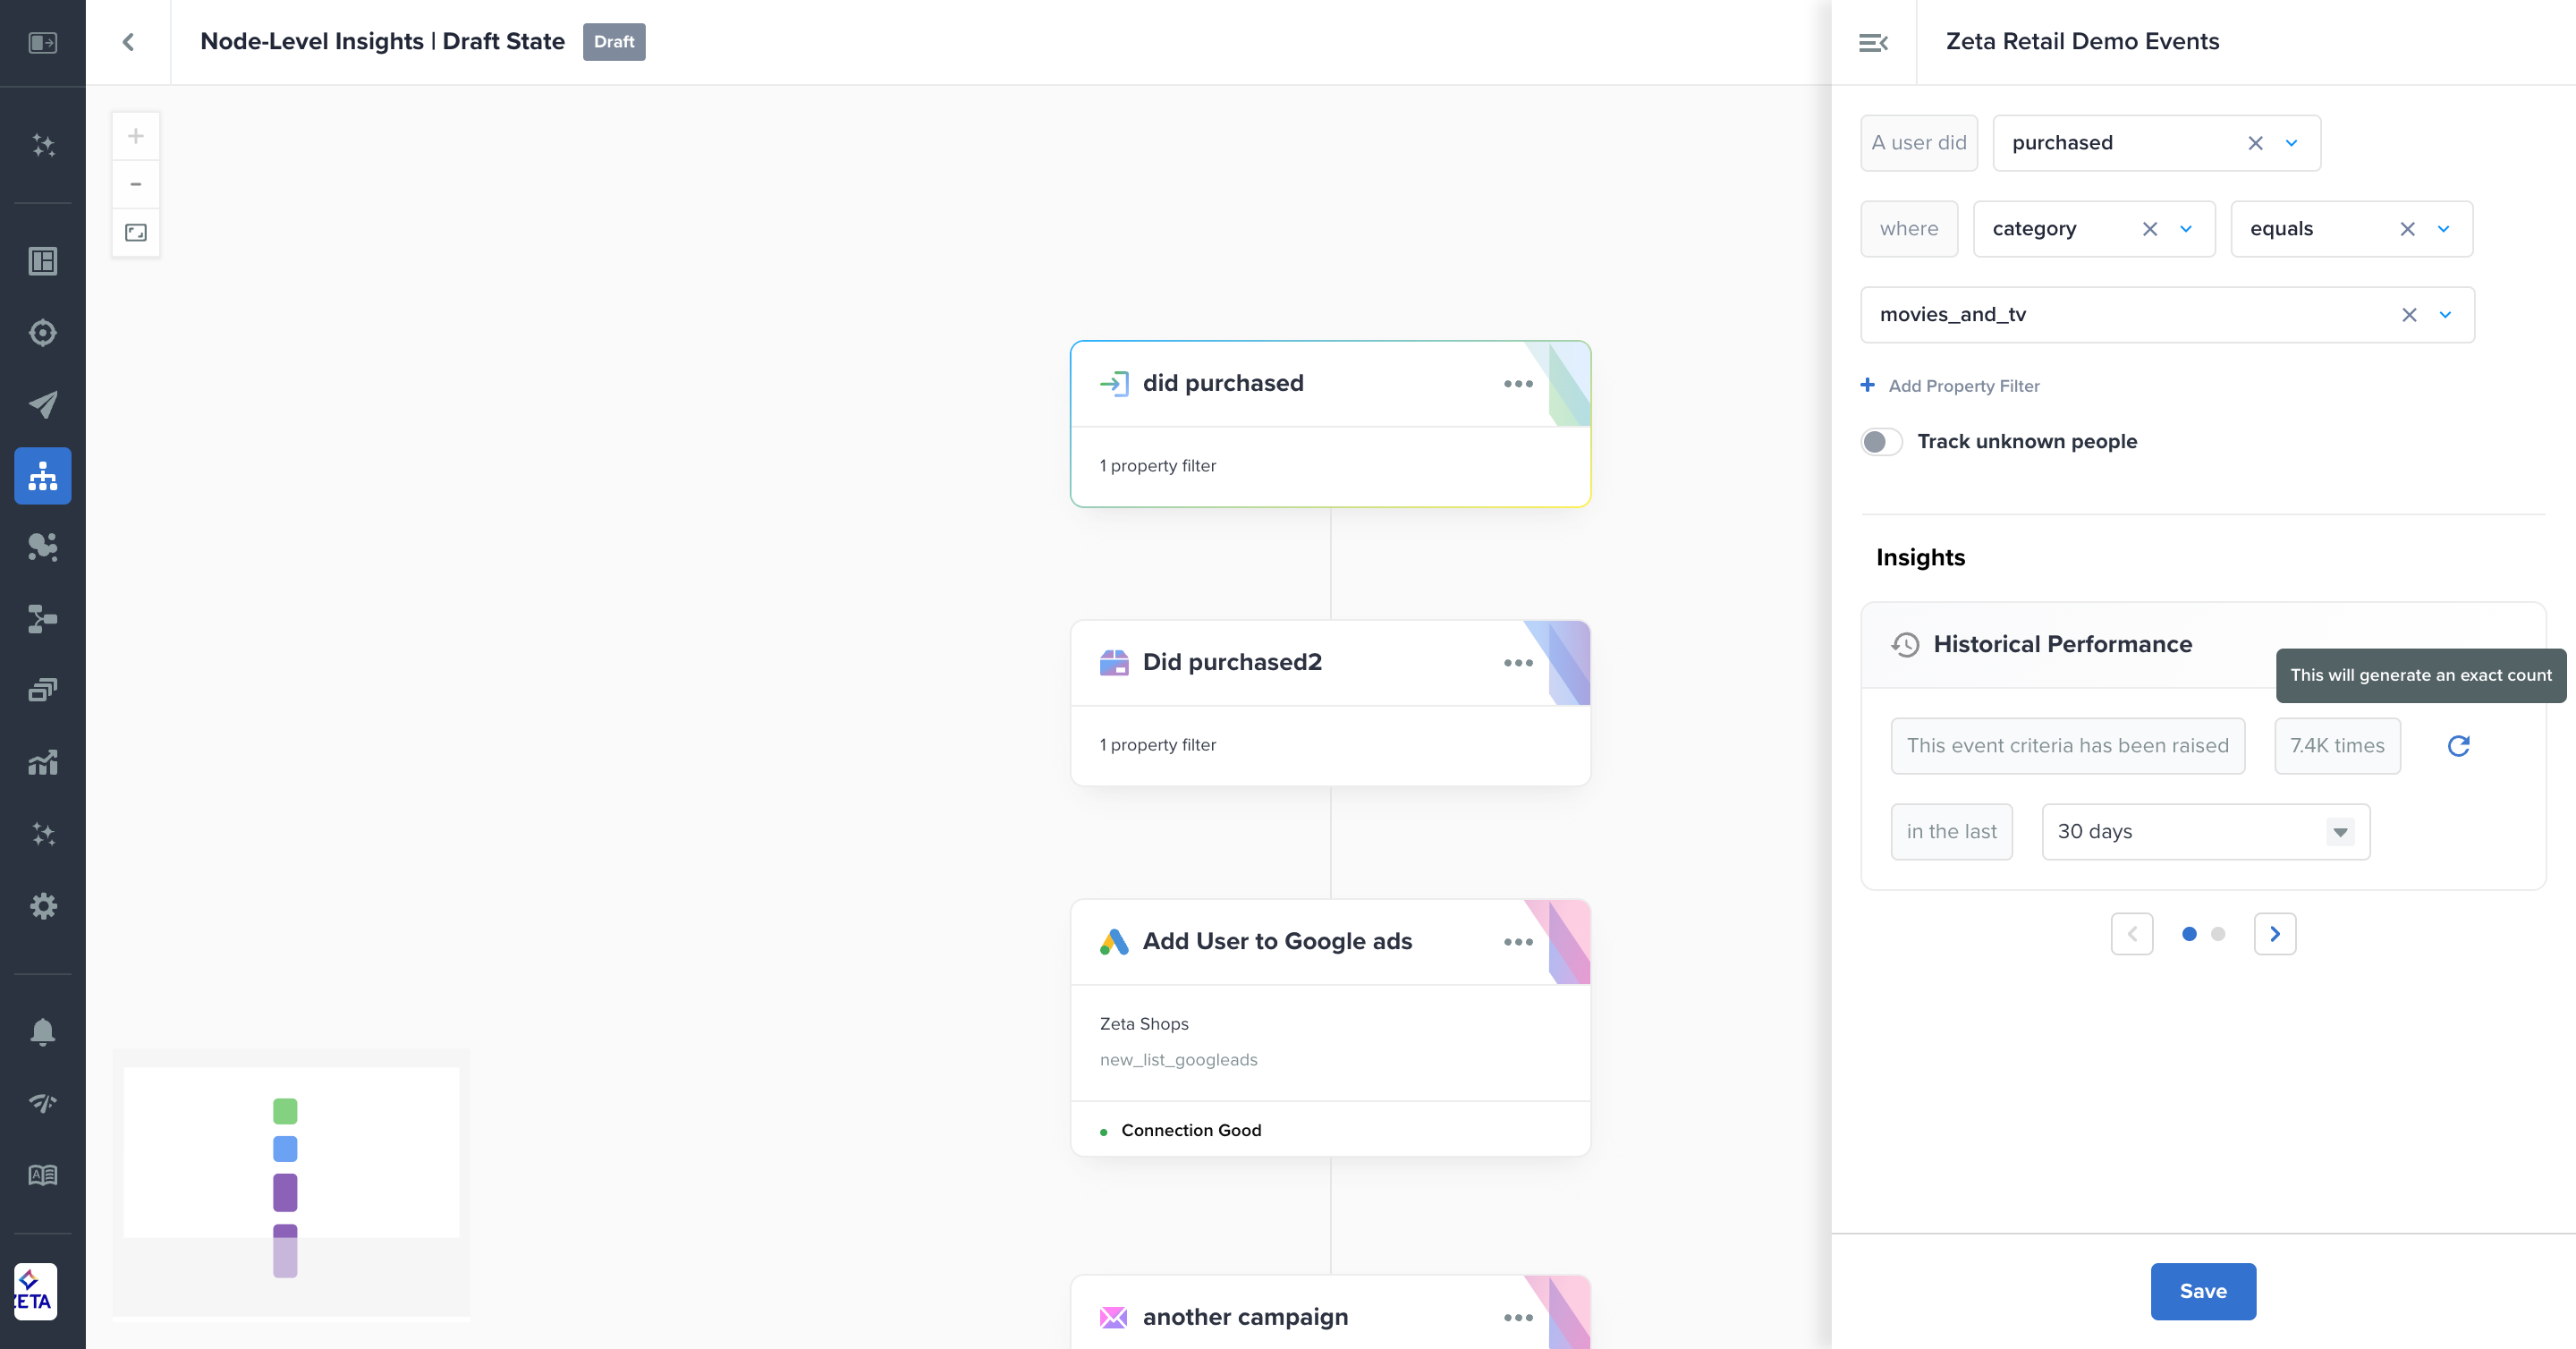Collapse the right side panel icon

tap(1873, 42)
